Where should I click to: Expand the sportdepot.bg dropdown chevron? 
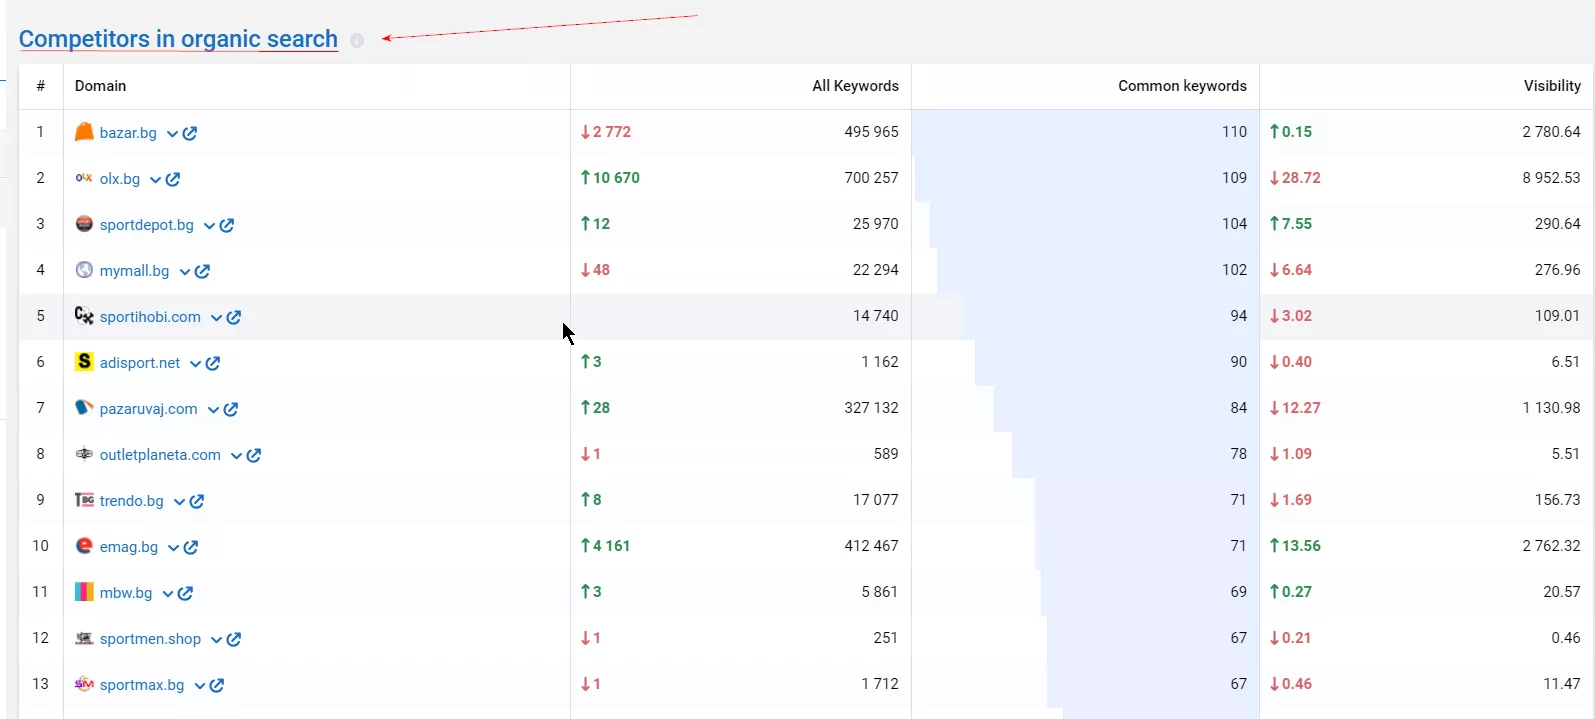209,226
